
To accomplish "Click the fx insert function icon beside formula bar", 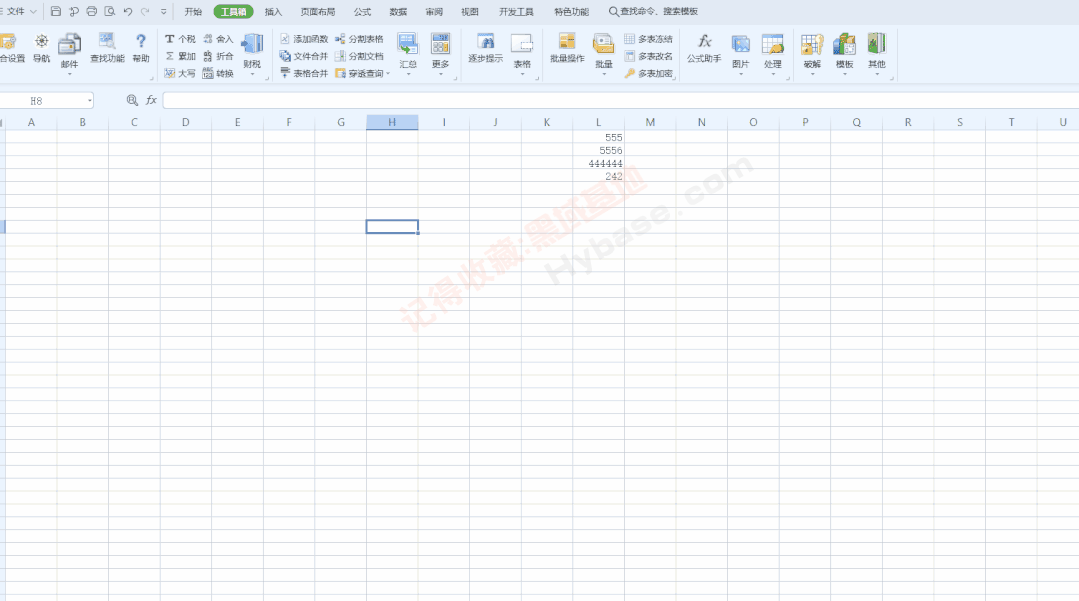I will click(x=151, y=101).
